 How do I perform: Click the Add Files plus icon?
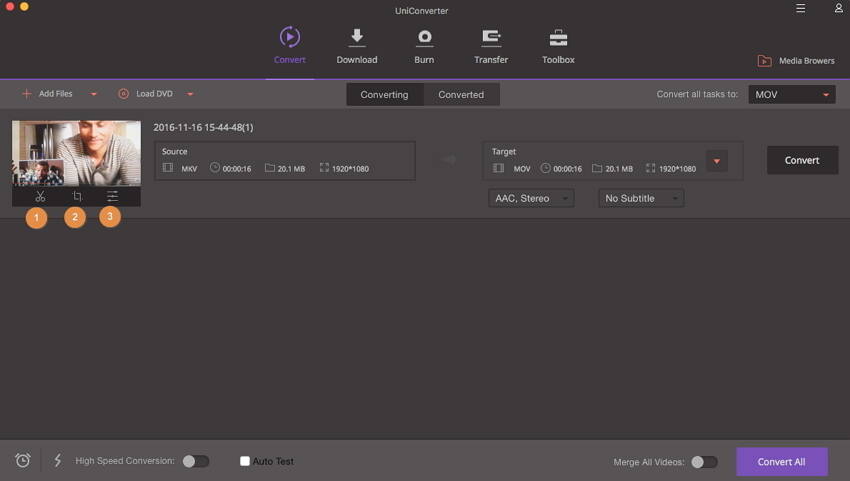click(26, 94)
